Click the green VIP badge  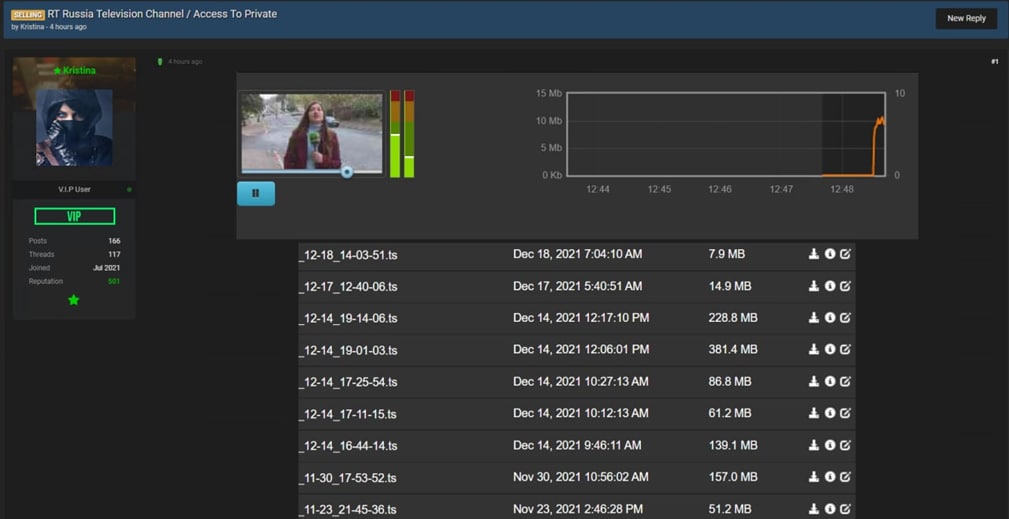74,216
